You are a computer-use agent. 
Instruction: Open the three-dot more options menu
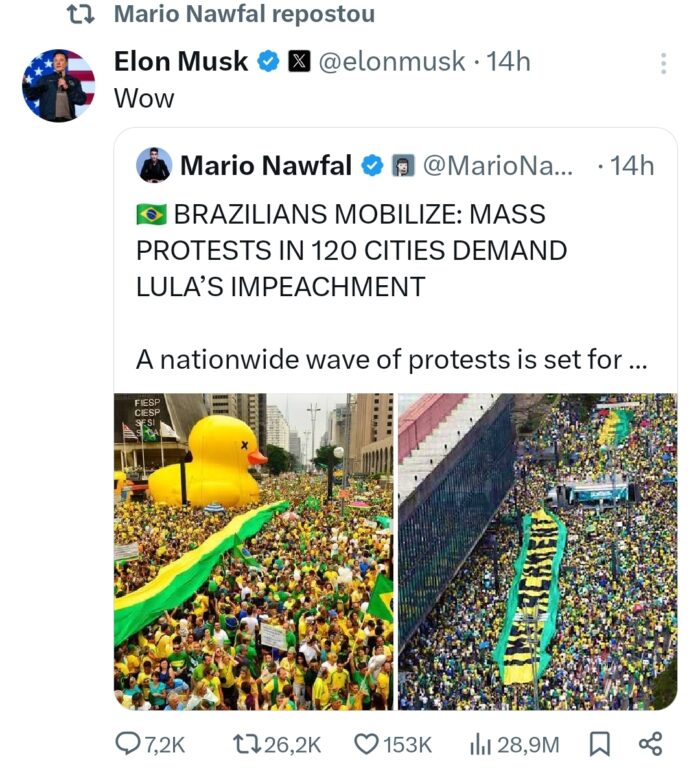(x=663, y=63)
